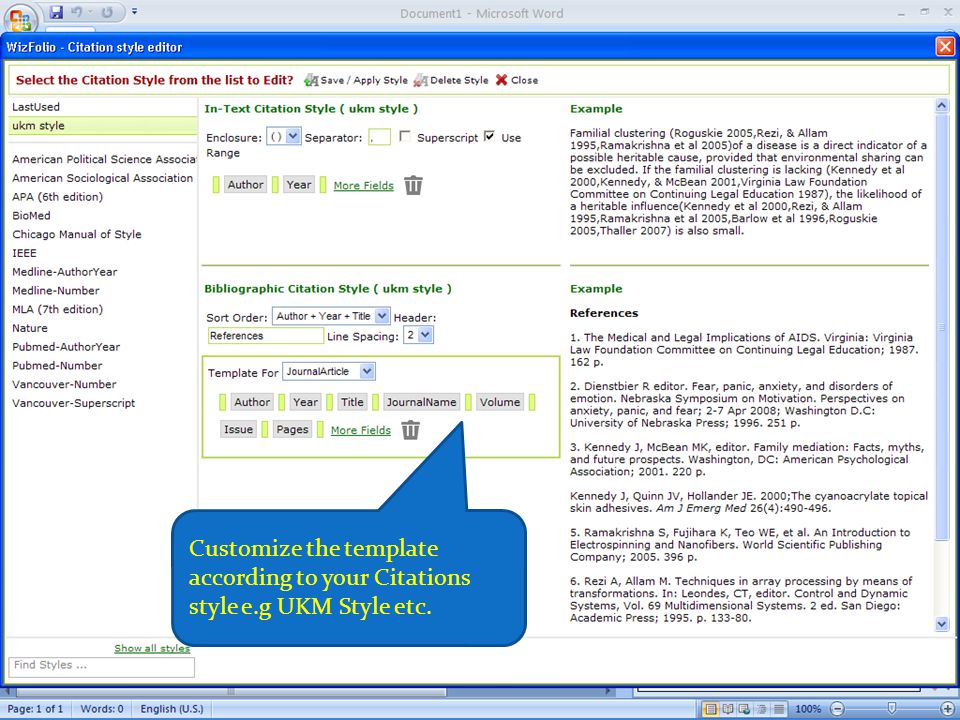This screenshot has height=720, width=960.
Task: Select the Issue field in the template
Action: [238, 429]
